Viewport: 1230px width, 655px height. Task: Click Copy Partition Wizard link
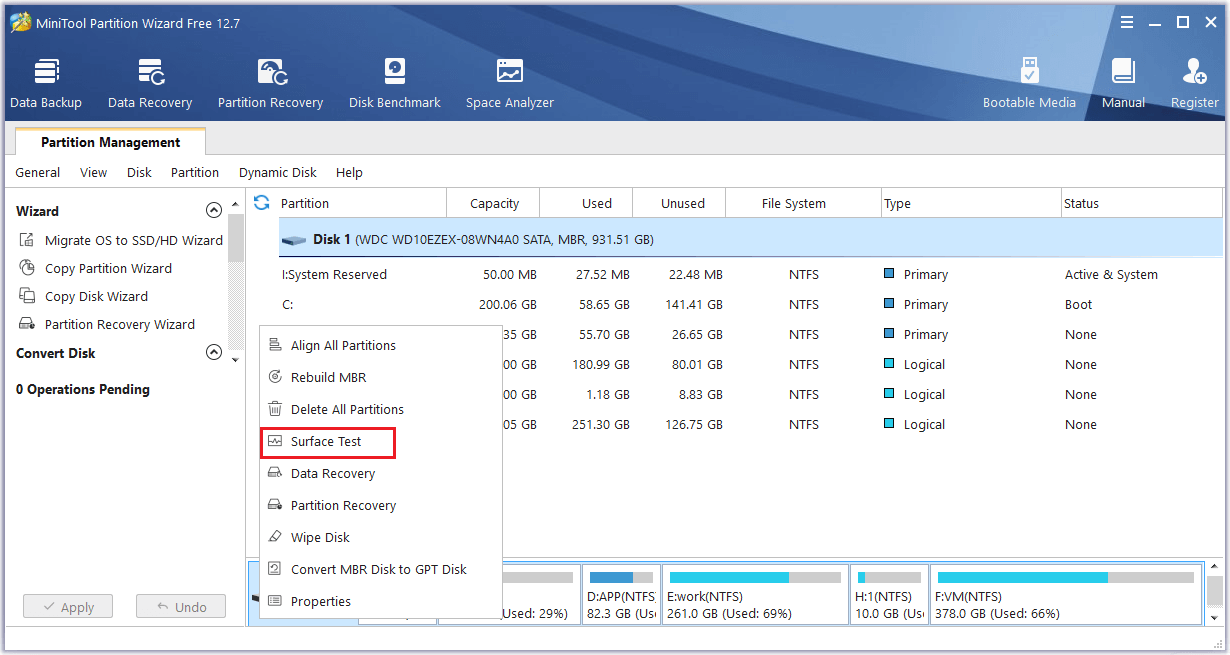click(x=108, y=268)
